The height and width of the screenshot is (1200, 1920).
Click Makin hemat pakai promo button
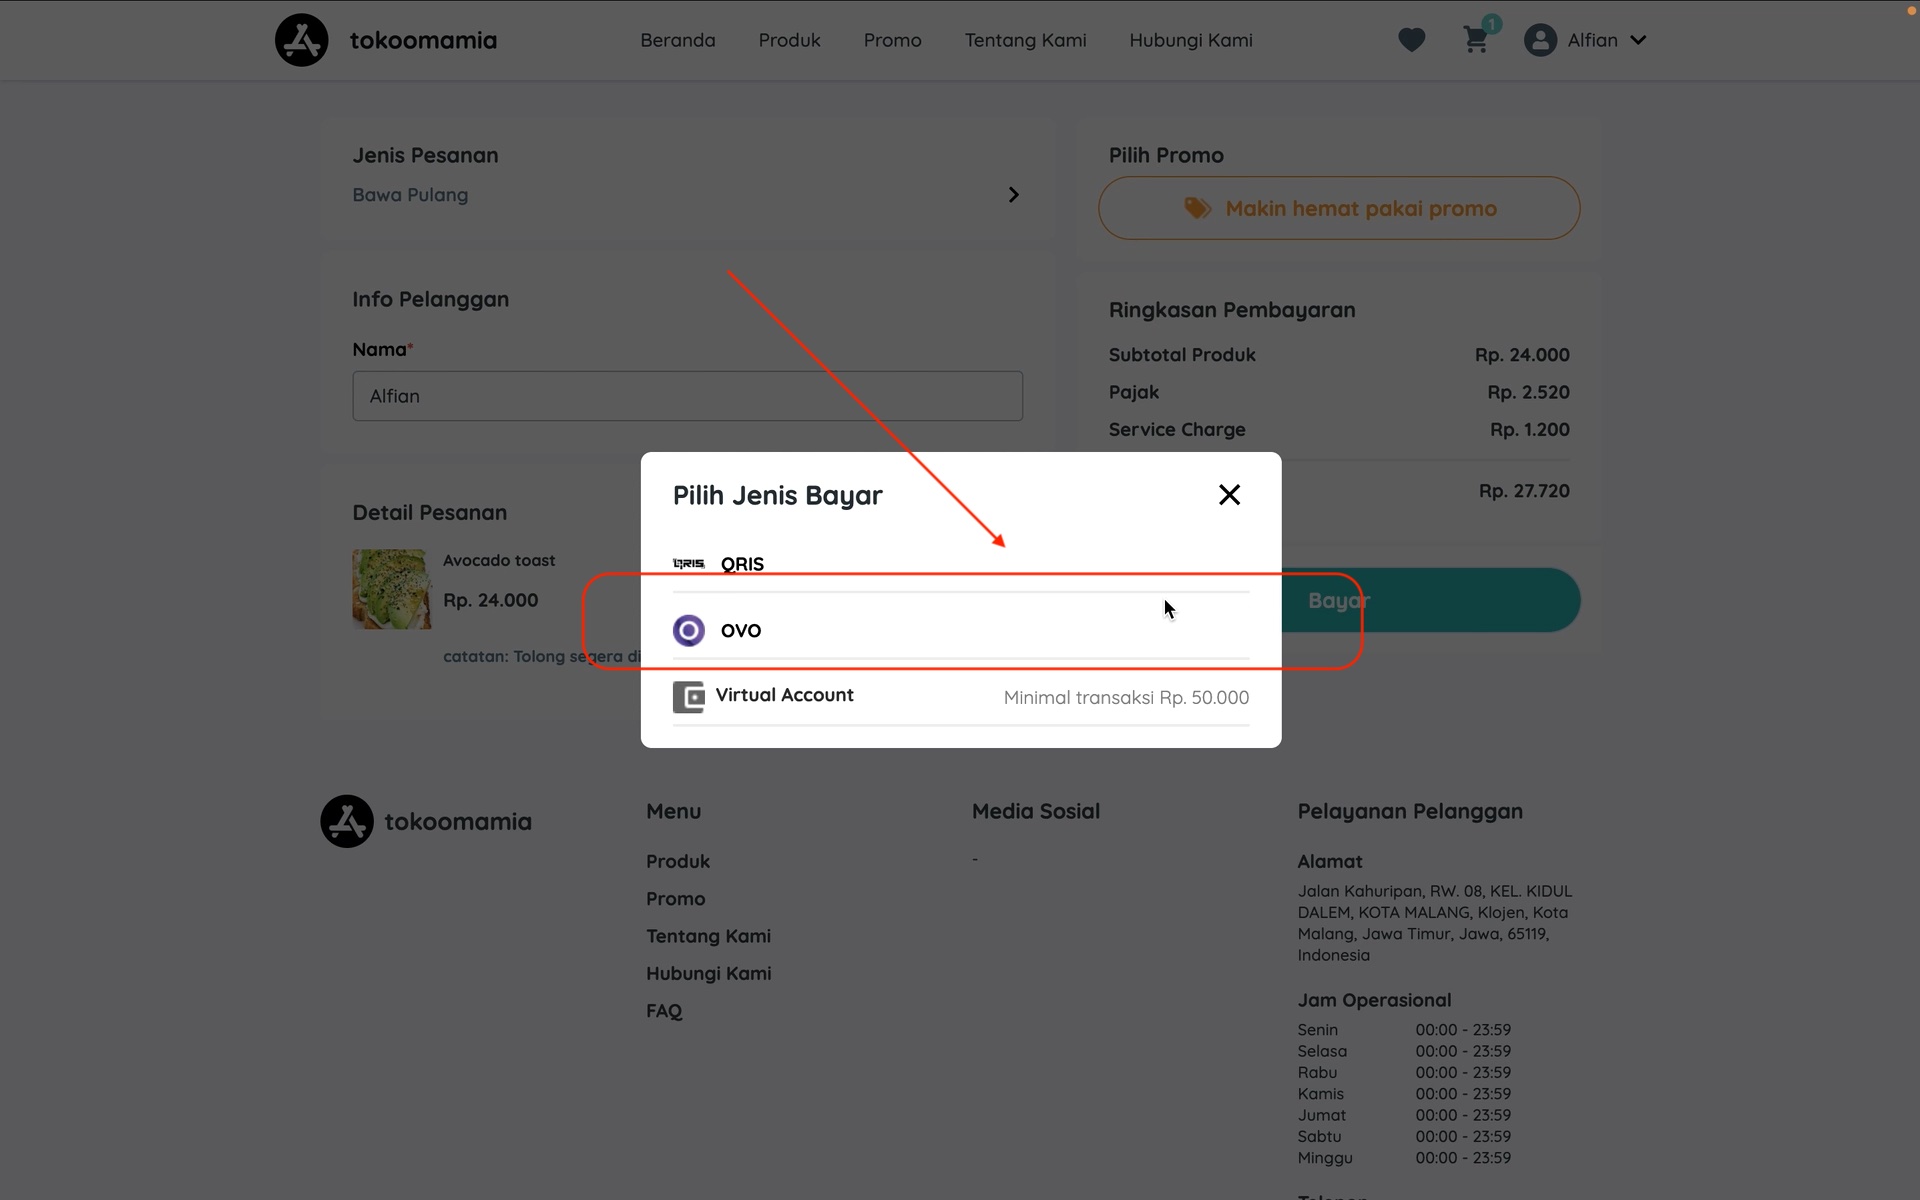coord(1339,208)
